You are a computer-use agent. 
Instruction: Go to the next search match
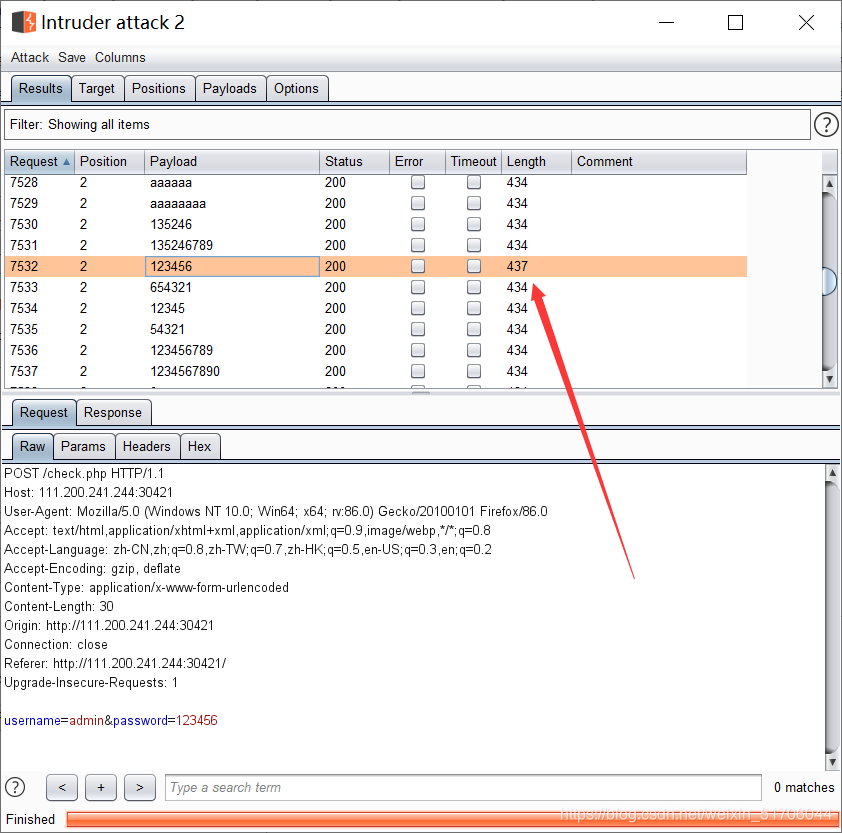click(x=140, y=787)
